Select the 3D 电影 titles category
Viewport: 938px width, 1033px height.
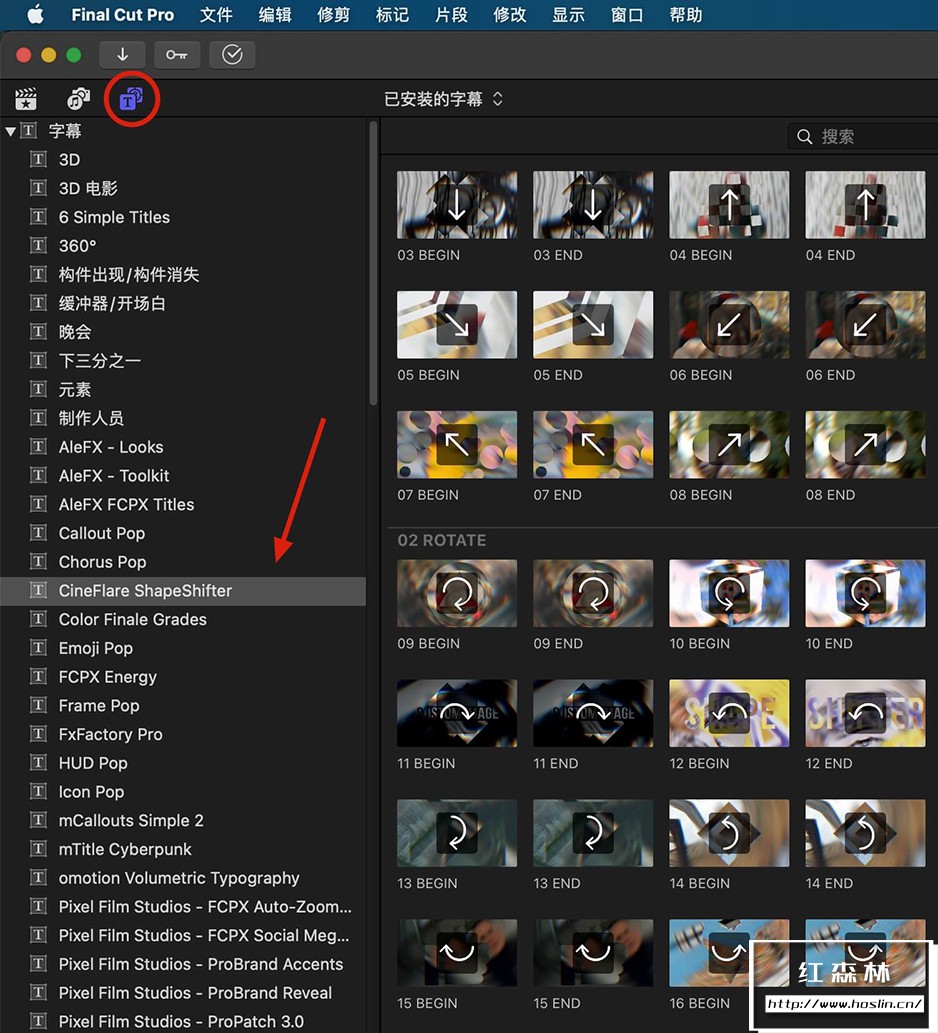183,188
